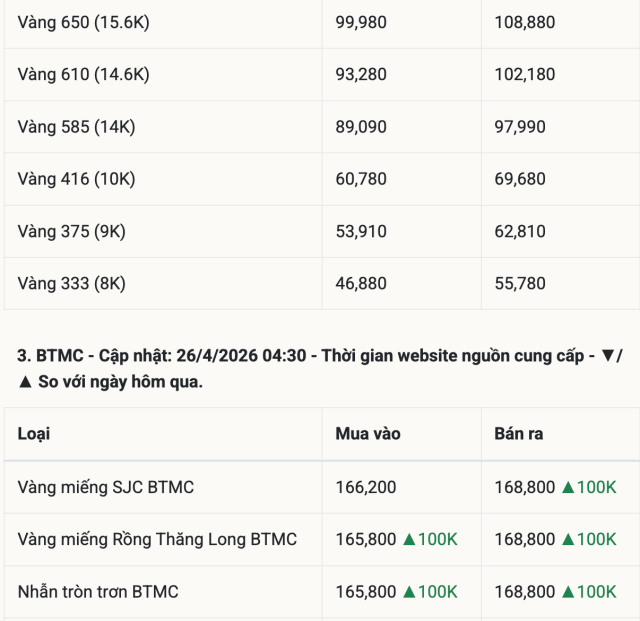Click the 'Bán ra' column header
The height and width of the screenshot is (621, 640).
[x=519, y=434]
